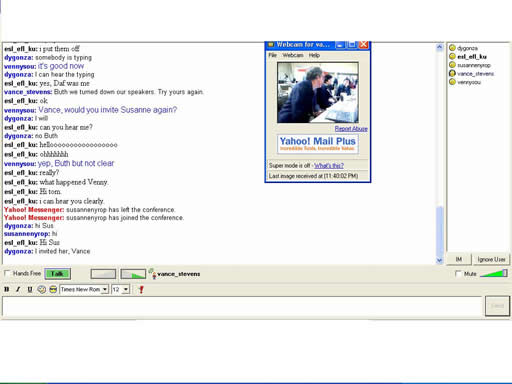Click the red exclamation buzz icon
The height and width of the screenshot is (384, 512).
tap(141, 289)
